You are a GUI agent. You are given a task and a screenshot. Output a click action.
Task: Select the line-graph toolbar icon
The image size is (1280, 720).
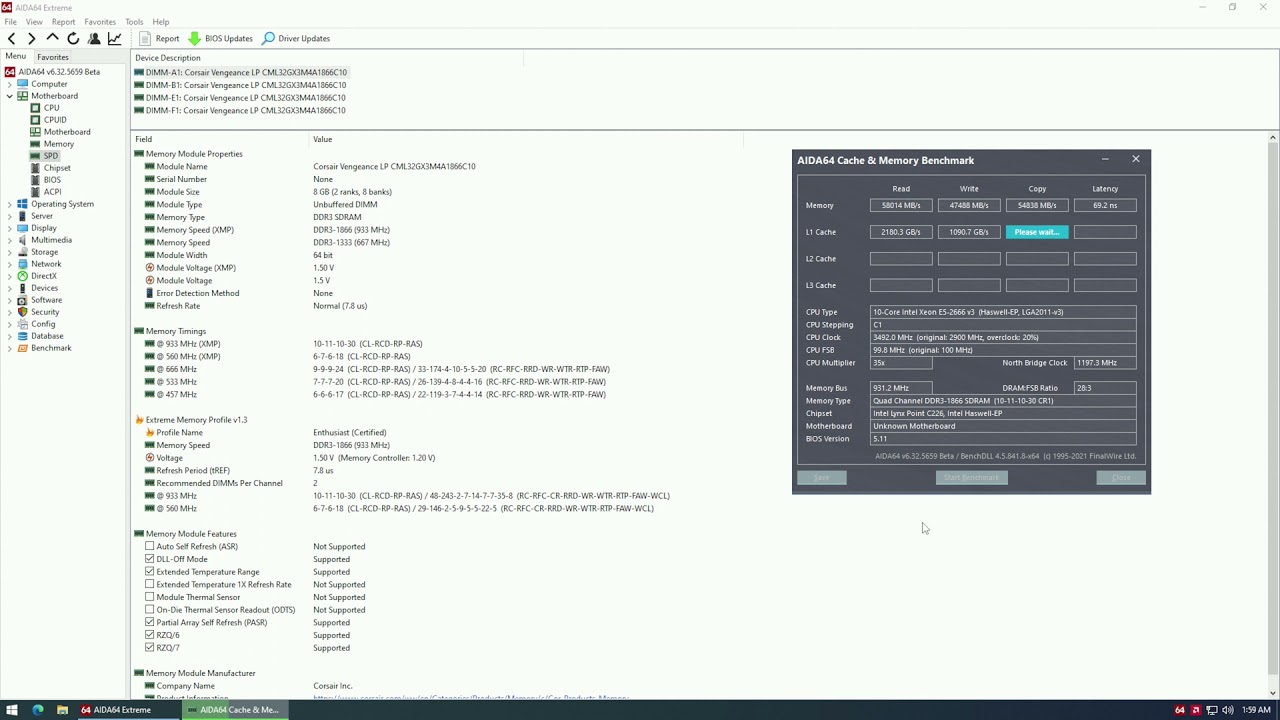point(114,38)
